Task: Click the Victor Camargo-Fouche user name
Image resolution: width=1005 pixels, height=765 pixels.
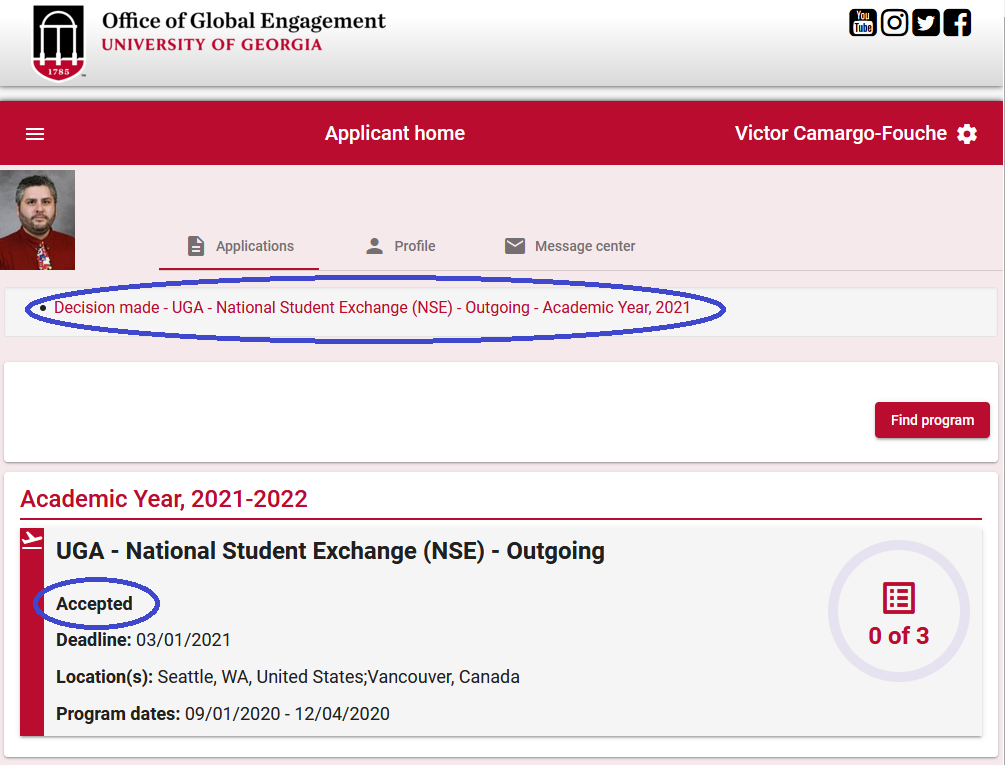Action: click(840, 133)
